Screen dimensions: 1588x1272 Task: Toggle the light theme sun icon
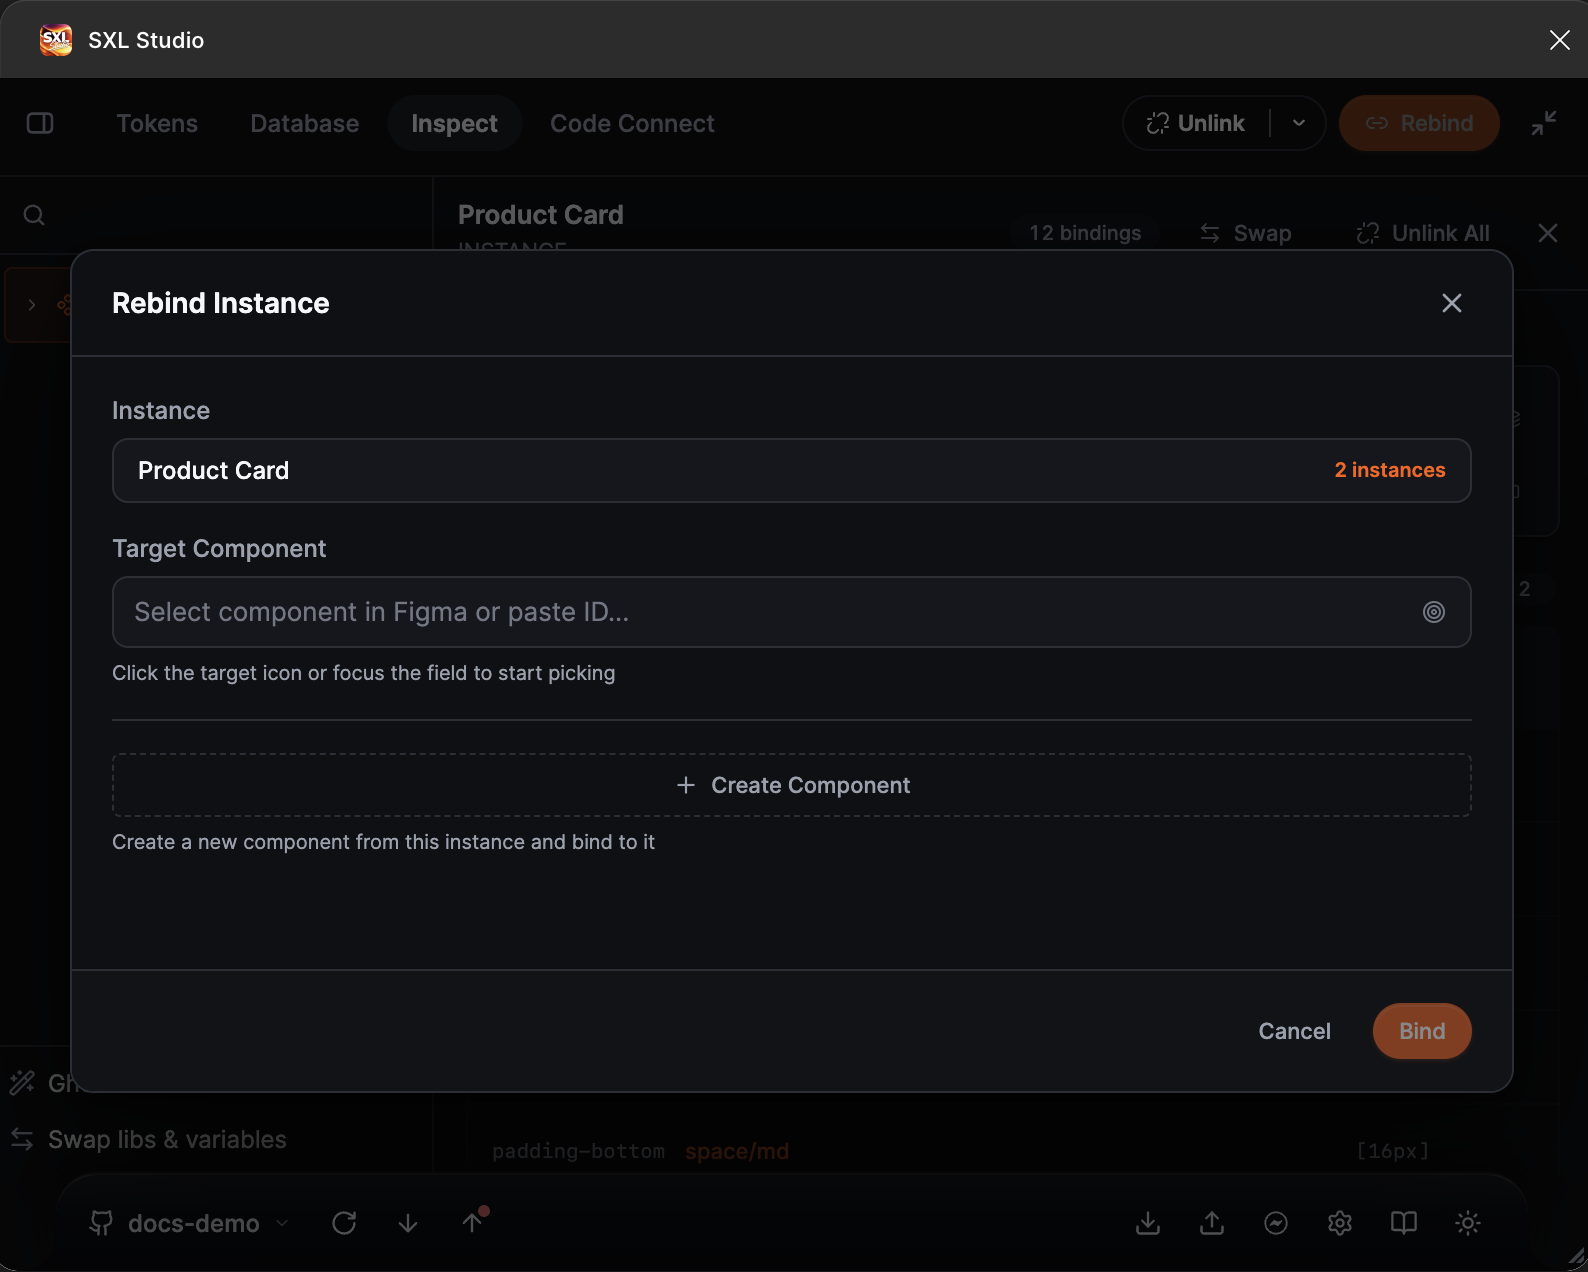(1468, 1223)
